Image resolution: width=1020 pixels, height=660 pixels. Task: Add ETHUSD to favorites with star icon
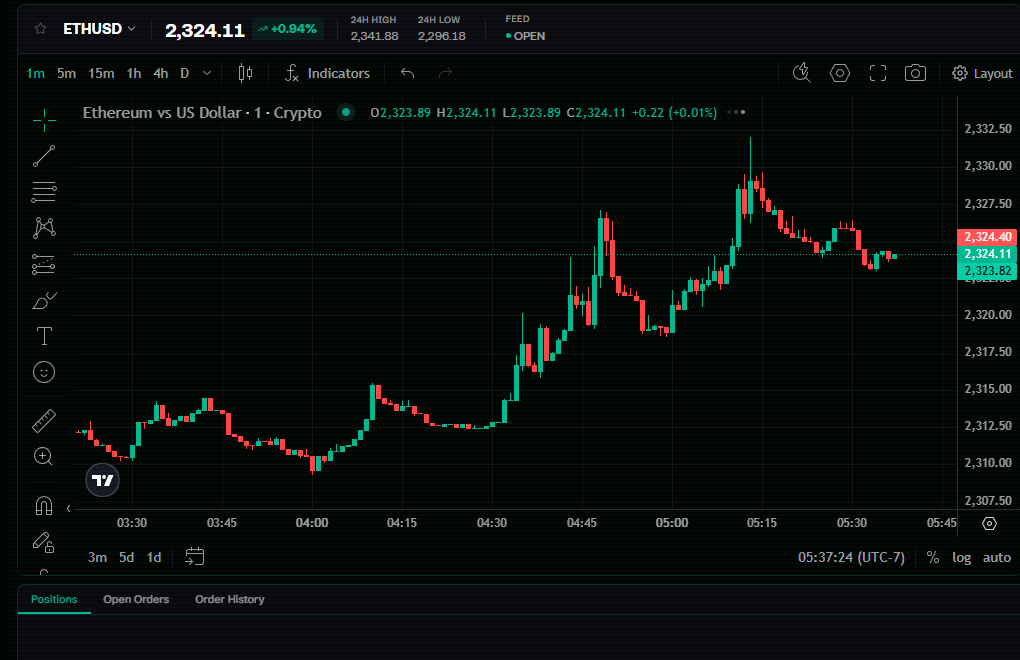click(x=40, y=29)
